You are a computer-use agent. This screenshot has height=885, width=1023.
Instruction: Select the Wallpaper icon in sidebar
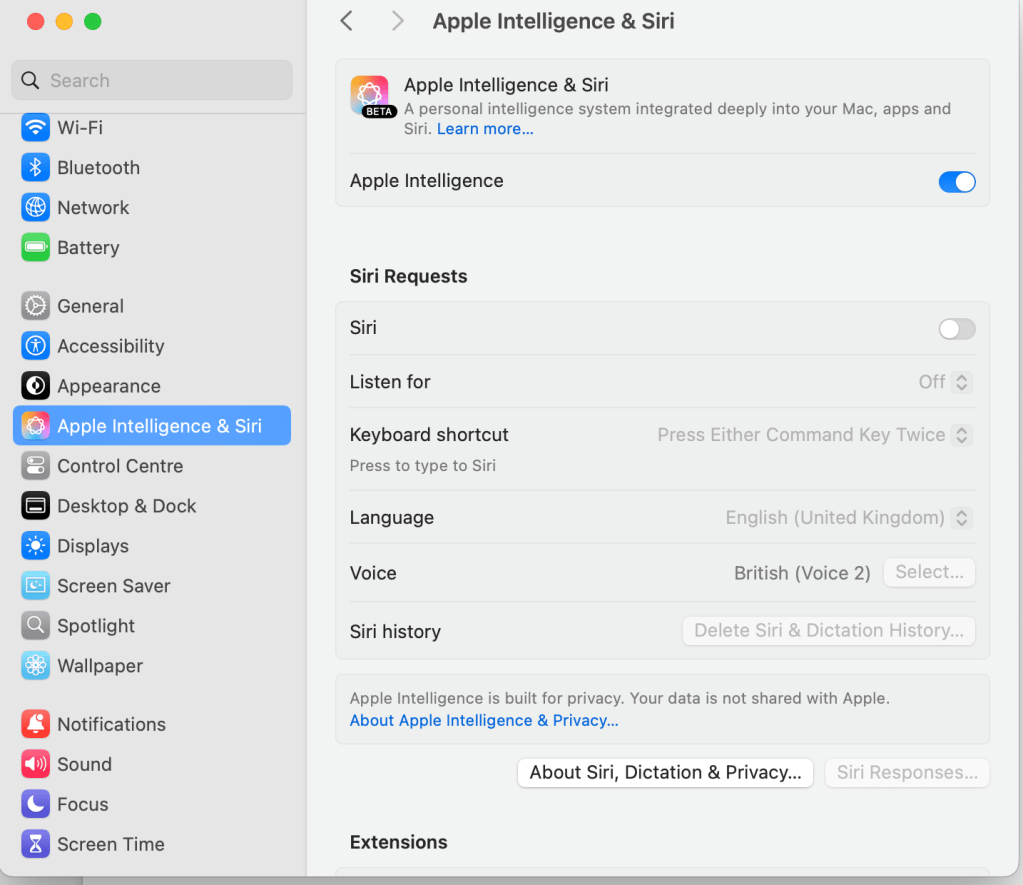point(36,666)
